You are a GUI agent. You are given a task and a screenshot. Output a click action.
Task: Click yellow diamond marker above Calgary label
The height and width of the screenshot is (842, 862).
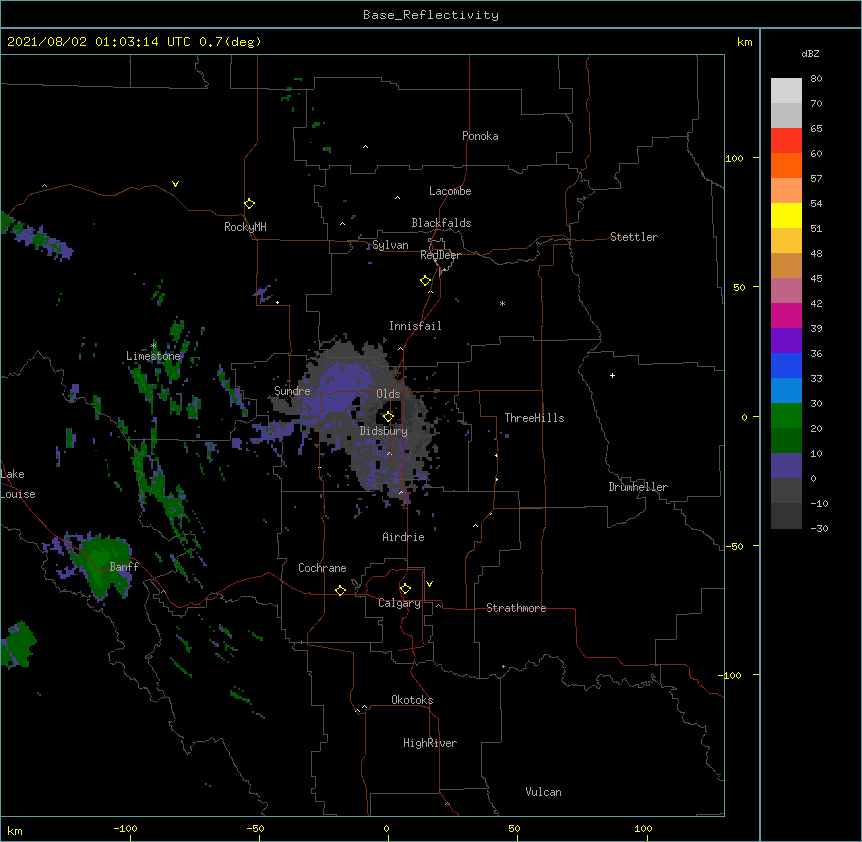405,589
